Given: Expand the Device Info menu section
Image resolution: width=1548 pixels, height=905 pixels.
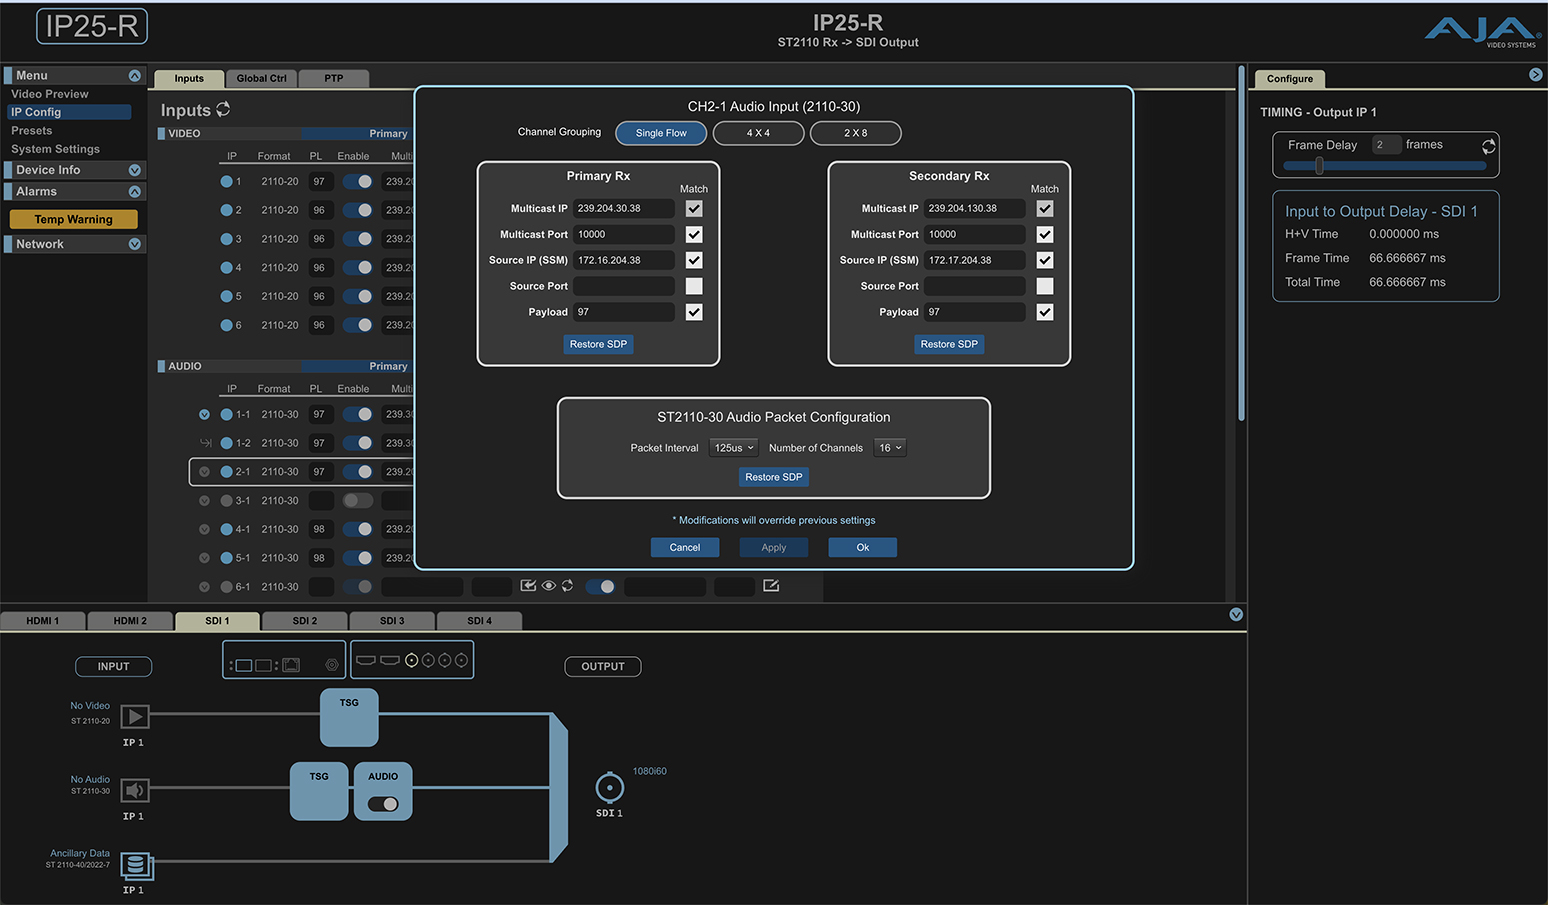Looking at the screenshot, I should pyautogui.click(x=135, y=170).
